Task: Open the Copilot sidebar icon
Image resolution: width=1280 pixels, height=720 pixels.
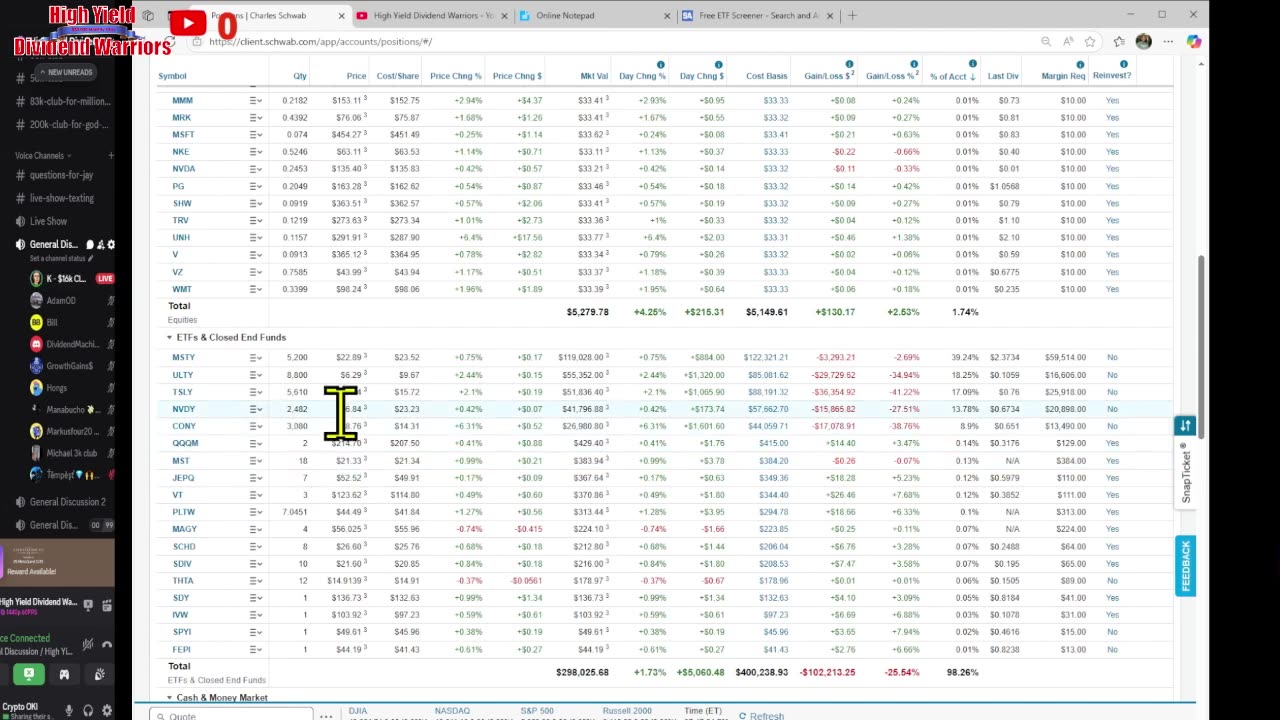Action: click(1194, 42)
